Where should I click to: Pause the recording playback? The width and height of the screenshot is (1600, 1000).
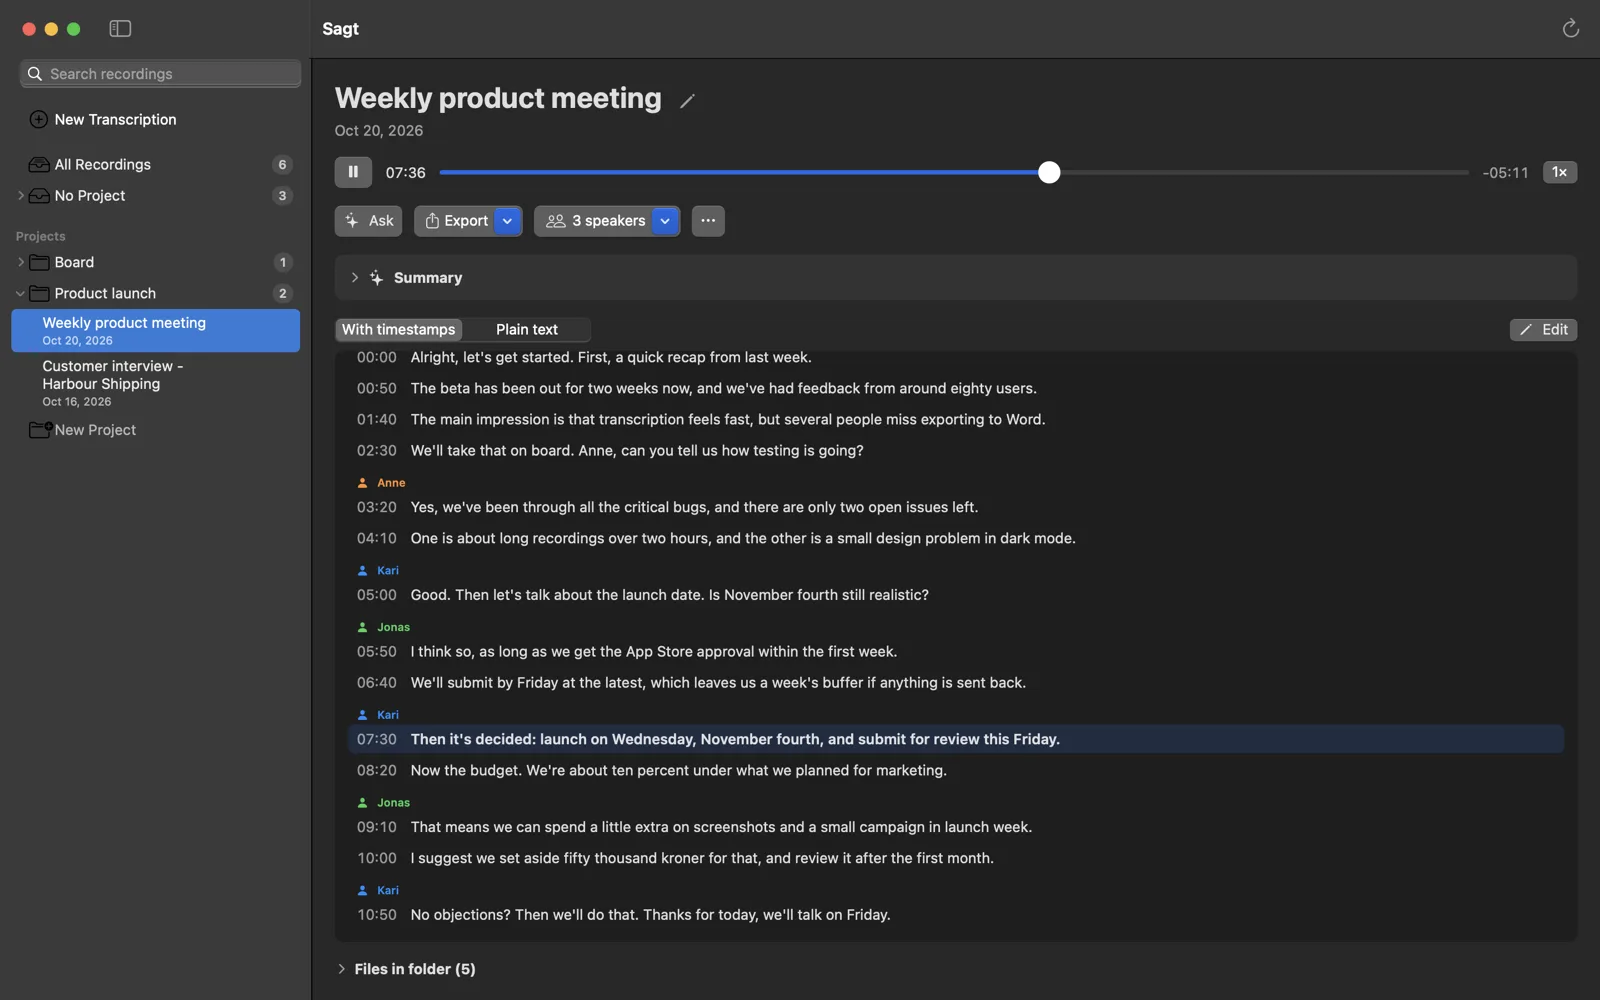pyautogui.click(x=353, y=172)
